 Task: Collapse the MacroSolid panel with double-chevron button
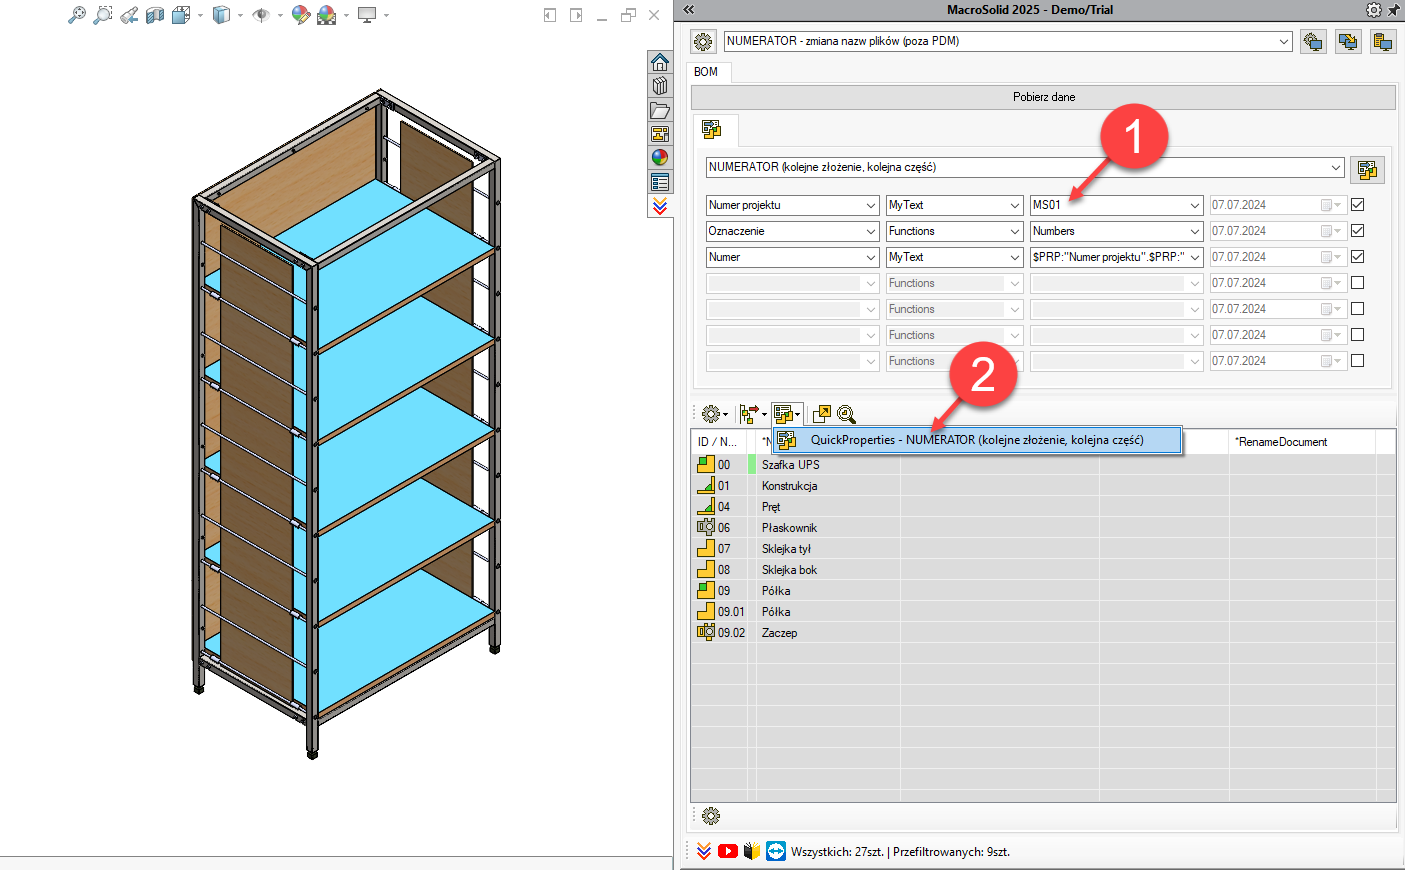coord(689,9)
